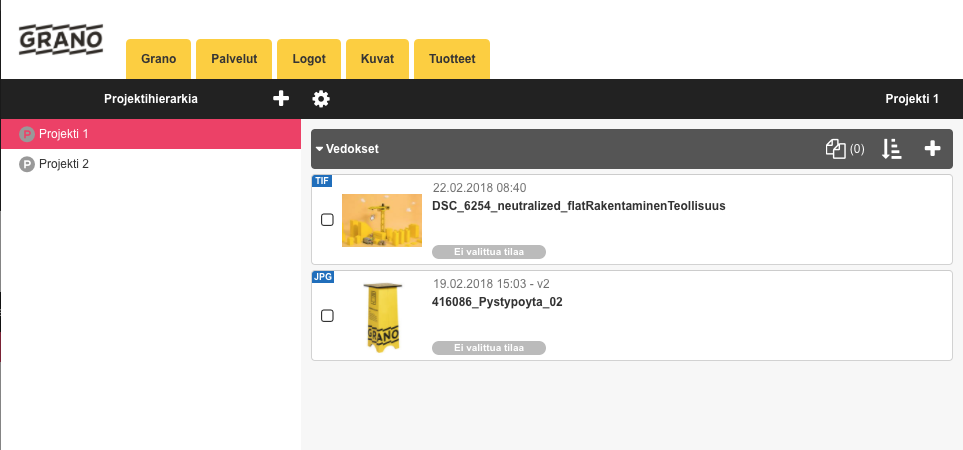The image size is (963, 450).
Task: Switch to the Palvelut tab
Action: [234, 59]
